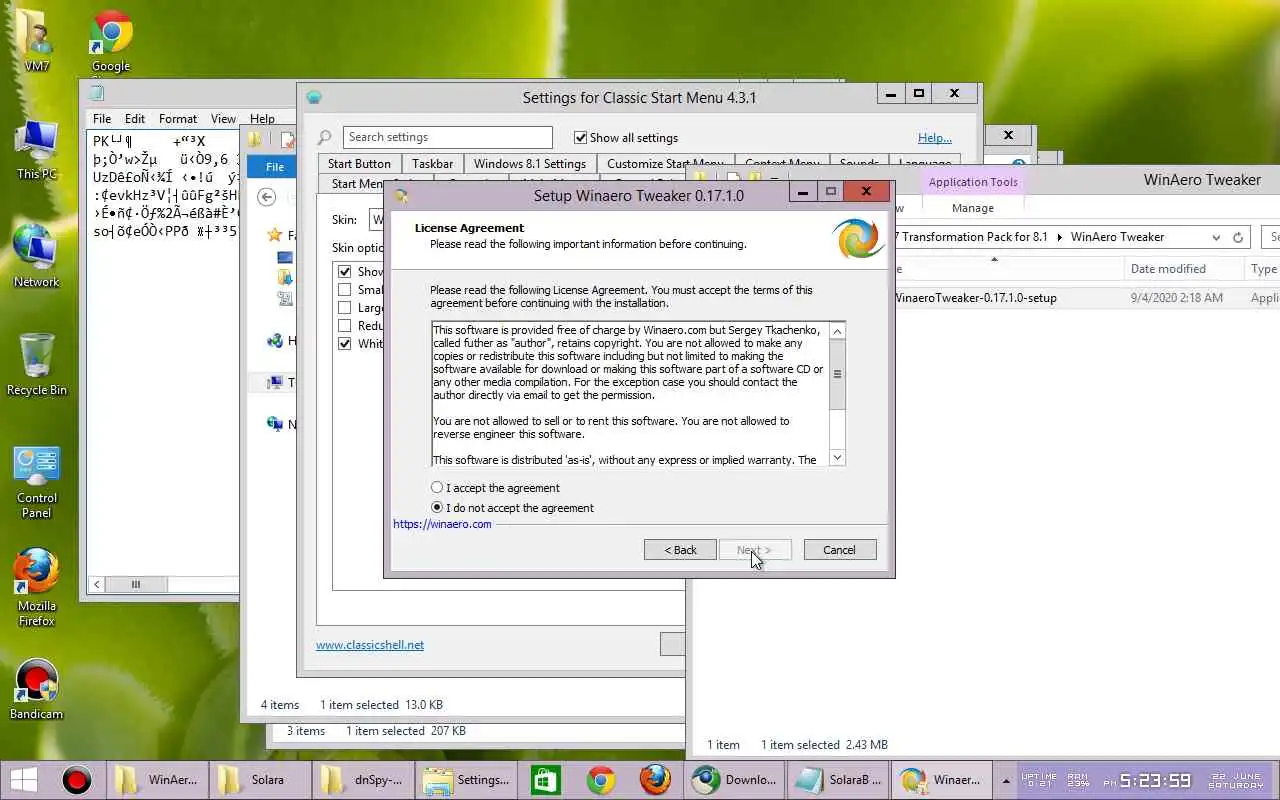Open https://winaero.com link
This screenshot has height=800, width=1280.
442,524
